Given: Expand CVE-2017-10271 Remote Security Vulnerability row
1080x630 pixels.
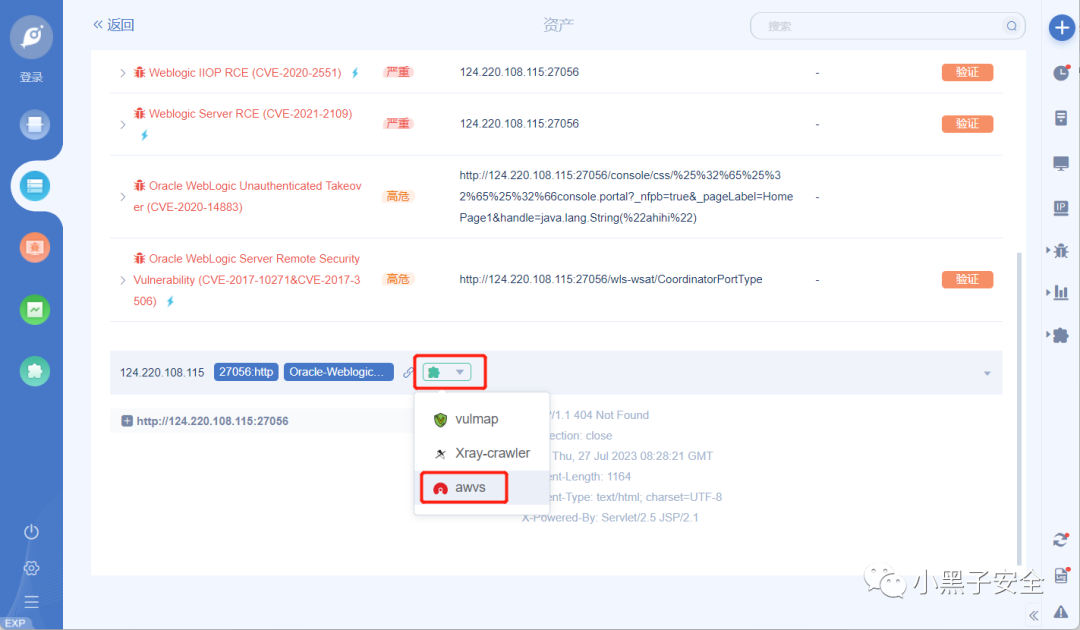Looking at the screenshot, I should pos(123,280).
